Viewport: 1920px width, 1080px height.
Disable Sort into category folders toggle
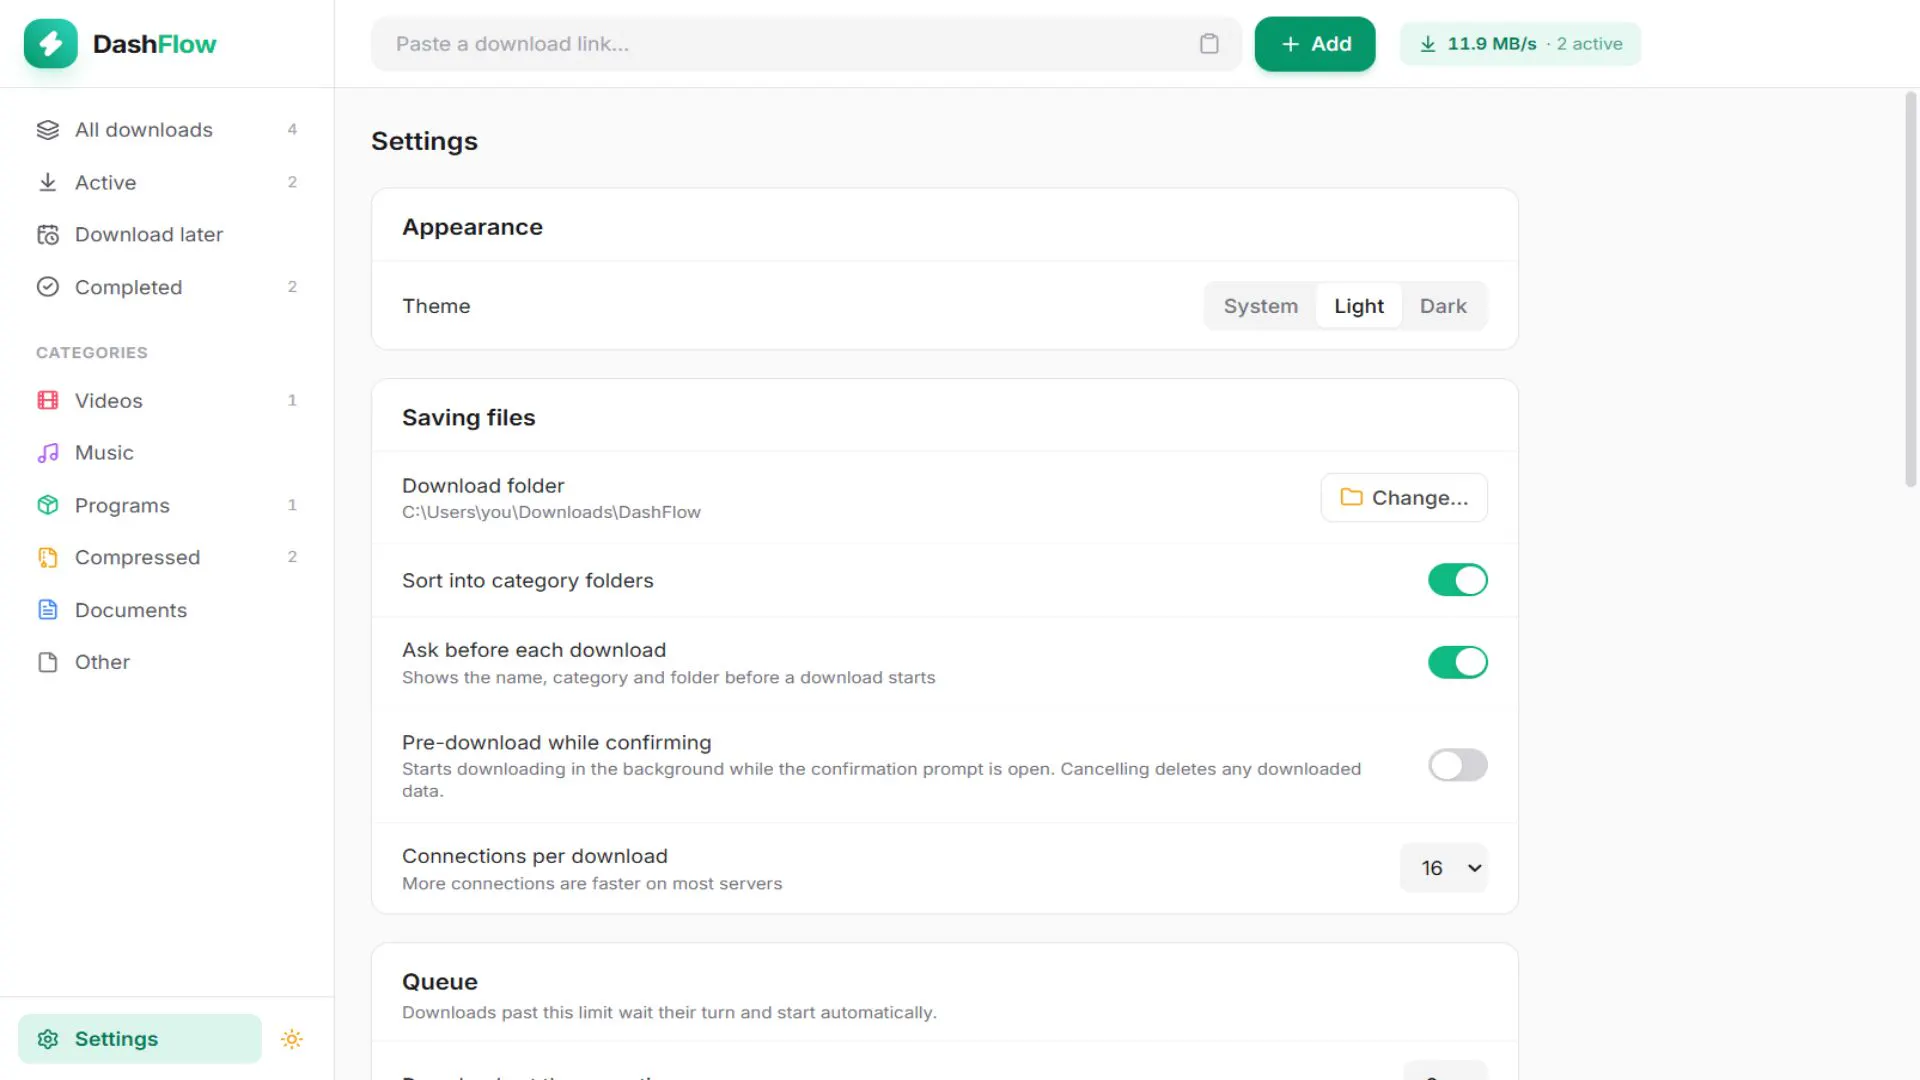[x=1457, y=580]
